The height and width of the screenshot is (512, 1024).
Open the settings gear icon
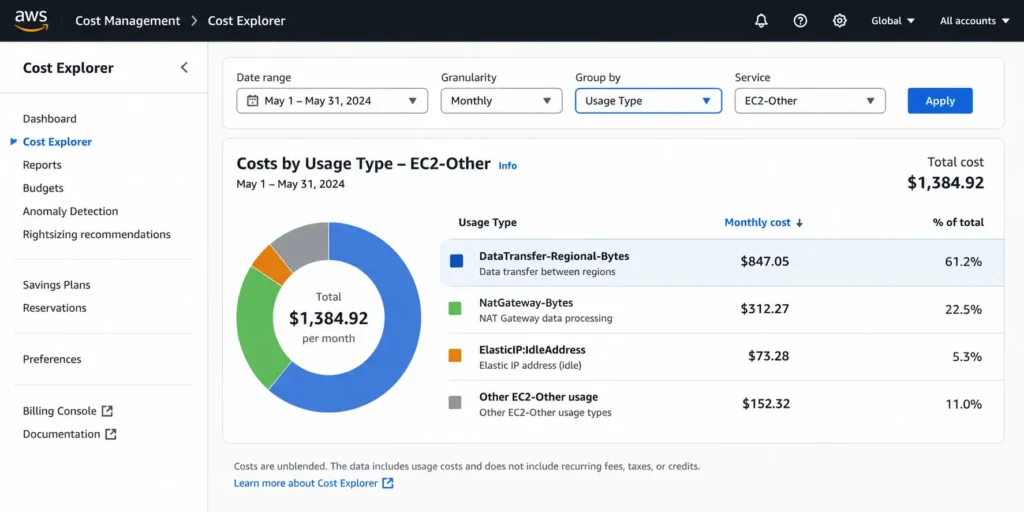[x=840, y=21]
